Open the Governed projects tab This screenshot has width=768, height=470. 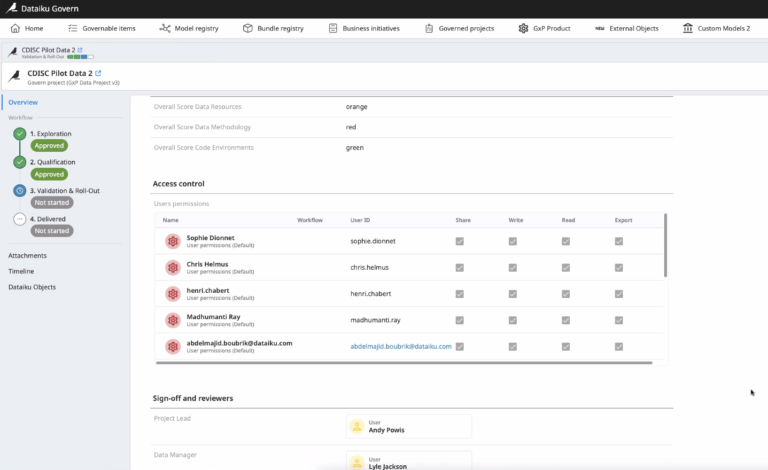click(459, 28)
